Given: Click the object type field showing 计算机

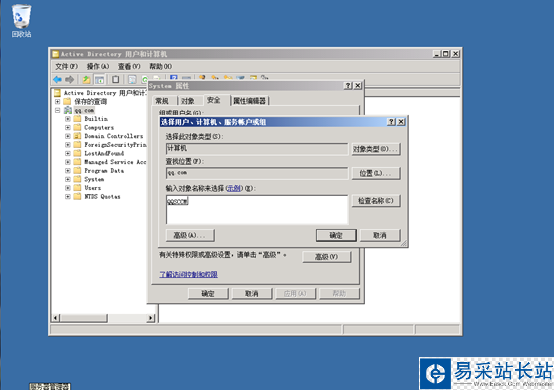Looking at the screenshot, I should tap(257, 149).
